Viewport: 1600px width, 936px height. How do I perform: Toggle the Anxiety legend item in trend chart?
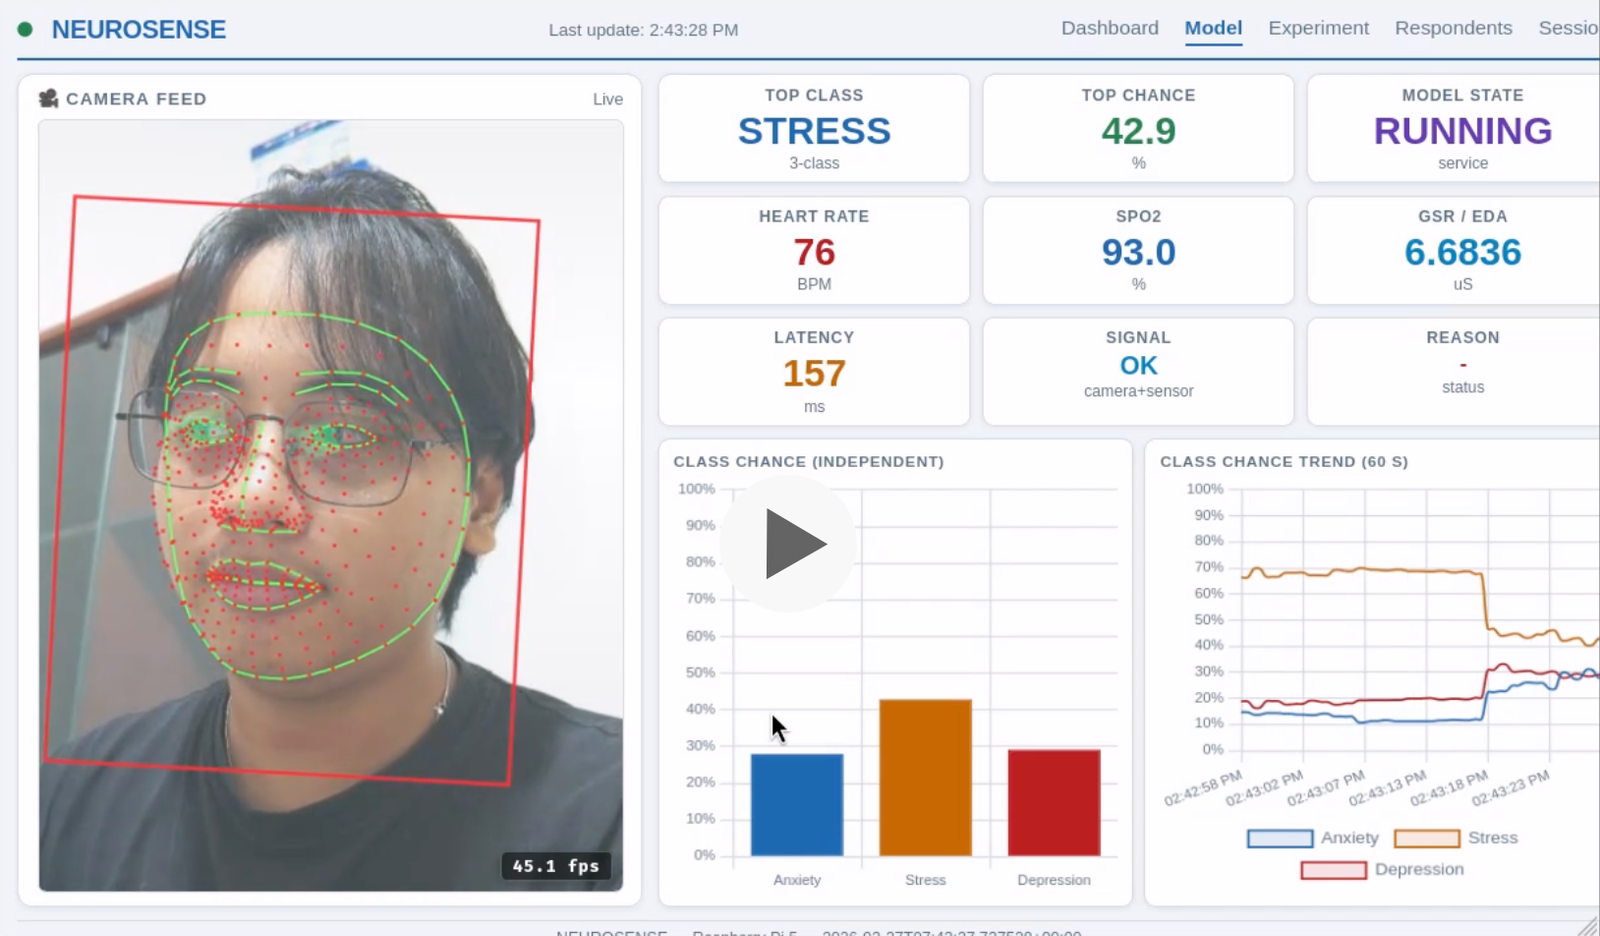point(1312,838)
